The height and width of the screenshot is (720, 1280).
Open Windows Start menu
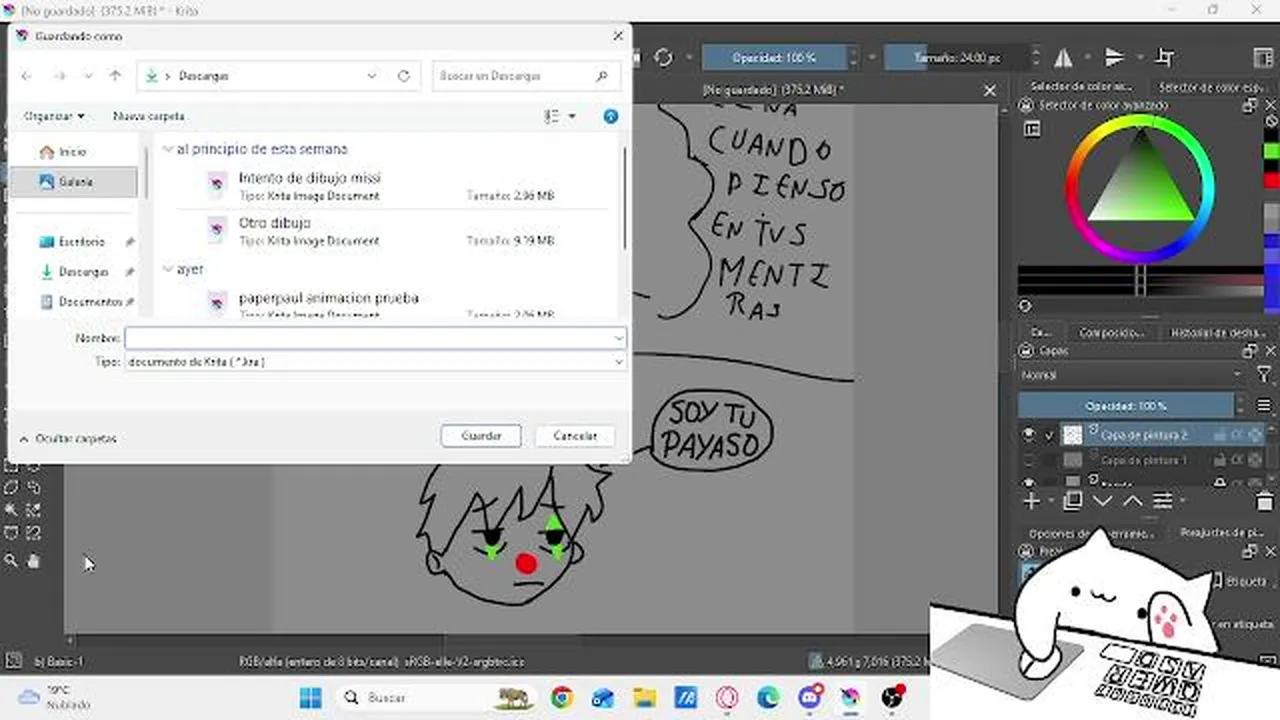[x=310, y=697]
